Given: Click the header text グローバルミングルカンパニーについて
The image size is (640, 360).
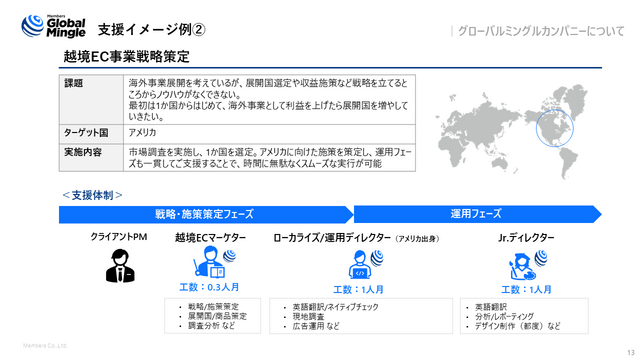Looking at the screenshot, I should [x=541, y=31].
